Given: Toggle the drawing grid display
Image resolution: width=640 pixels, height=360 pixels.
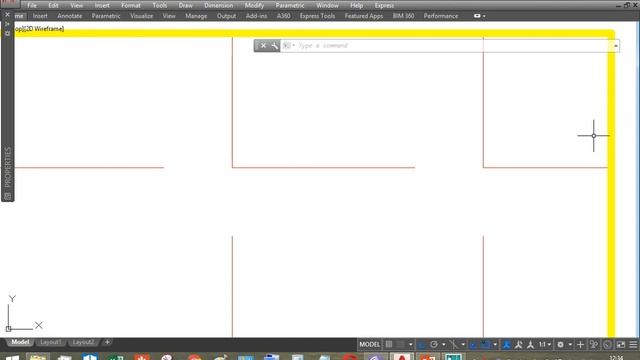Looking at the screenshot, I should click(389, 344).
